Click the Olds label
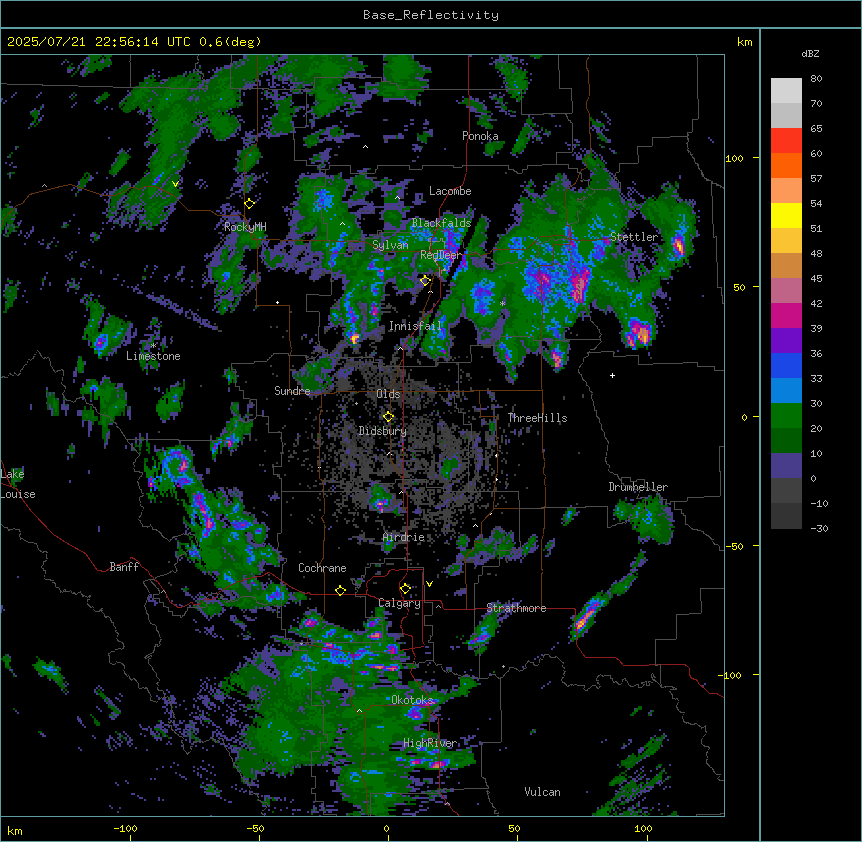This screenshot has height=842, width=862. pos(388,394)
